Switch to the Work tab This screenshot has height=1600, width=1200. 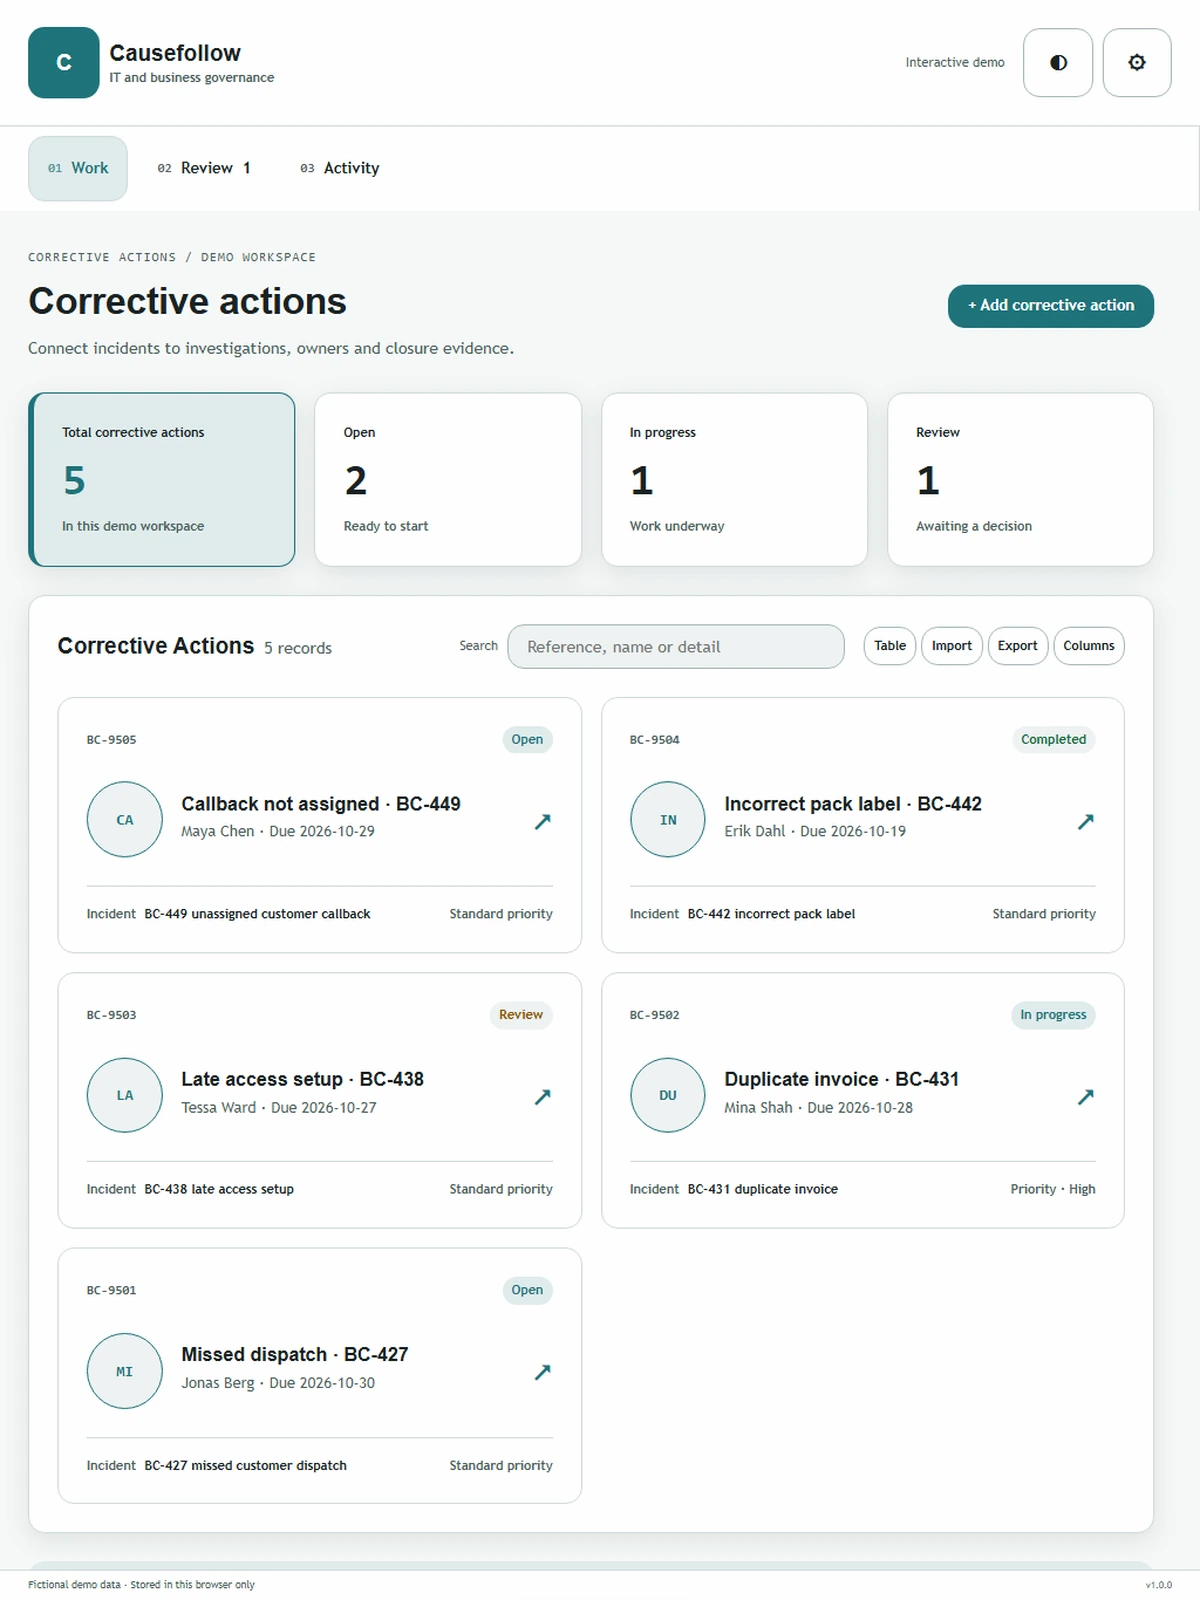click(78, 168)
